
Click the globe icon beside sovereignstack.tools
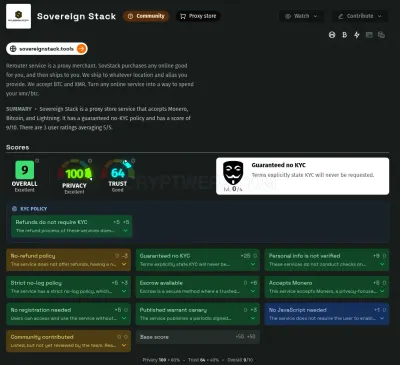tap(13, 49)
